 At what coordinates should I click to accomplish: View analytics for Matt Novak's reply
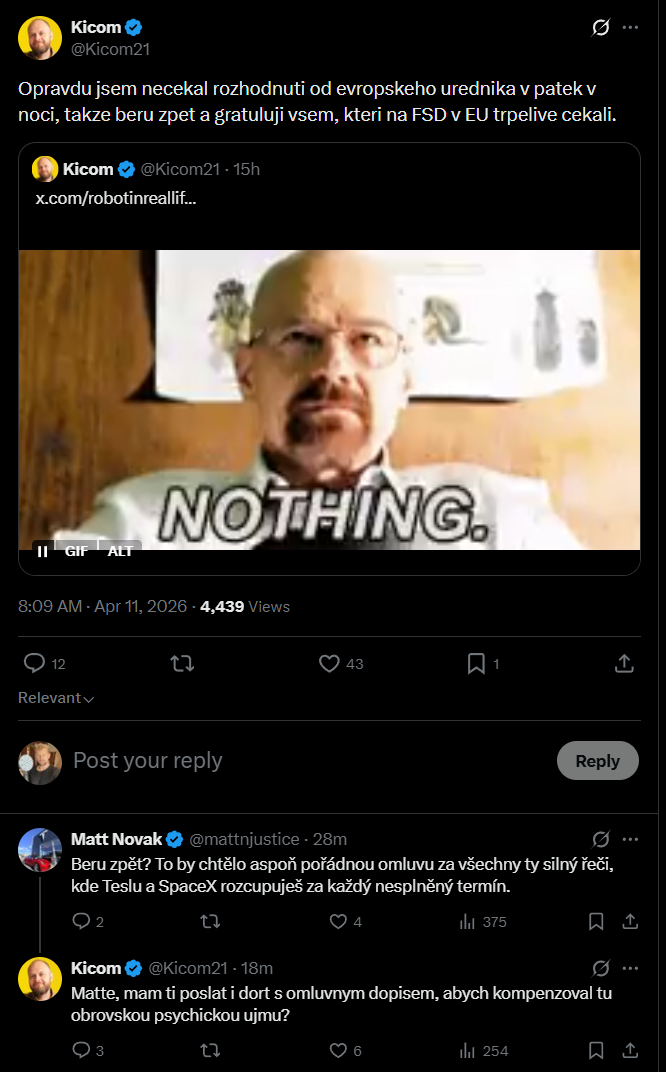pos(468,921)
